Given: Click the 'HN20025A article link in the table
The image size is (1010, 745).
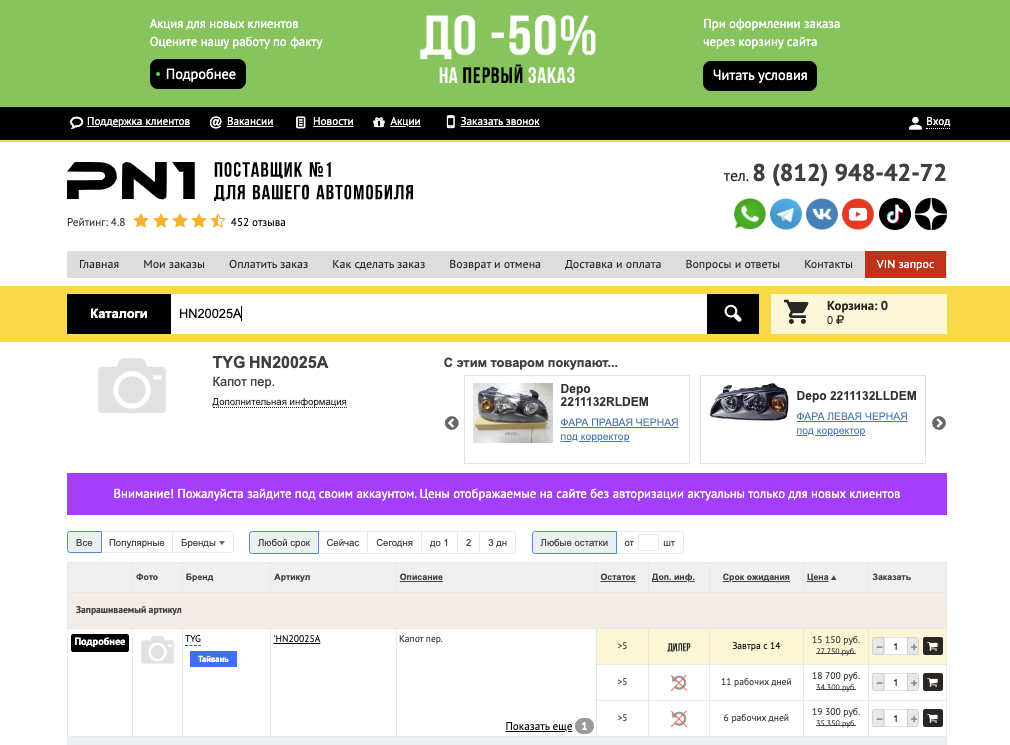Looking at the screenshot, I should click(297, 639).
